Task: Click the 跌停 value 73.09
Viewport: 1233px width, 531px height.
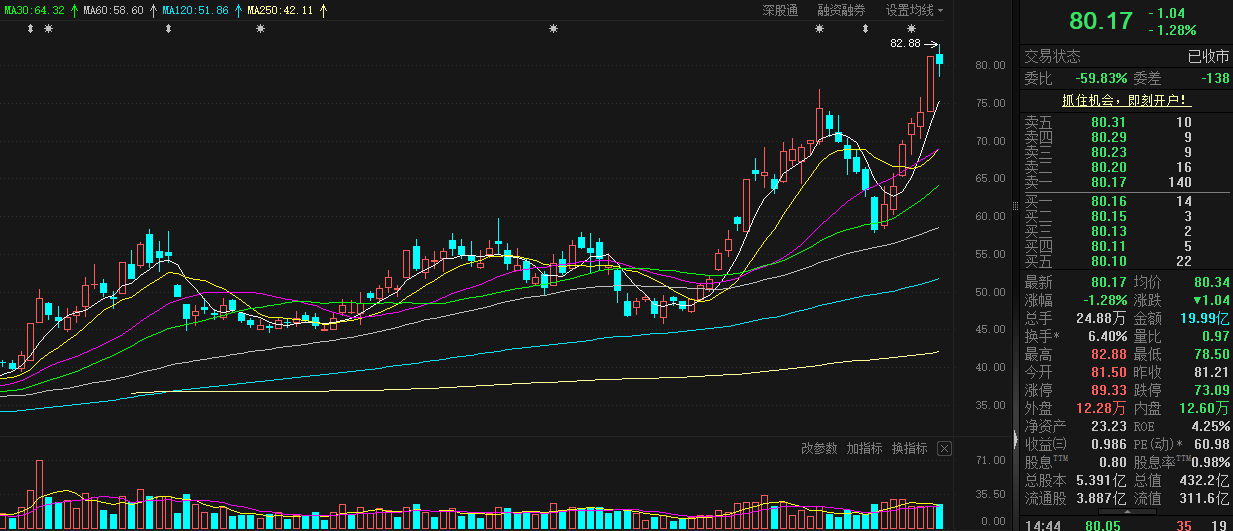Action: pyautogui.click(x=1211, y=390)
